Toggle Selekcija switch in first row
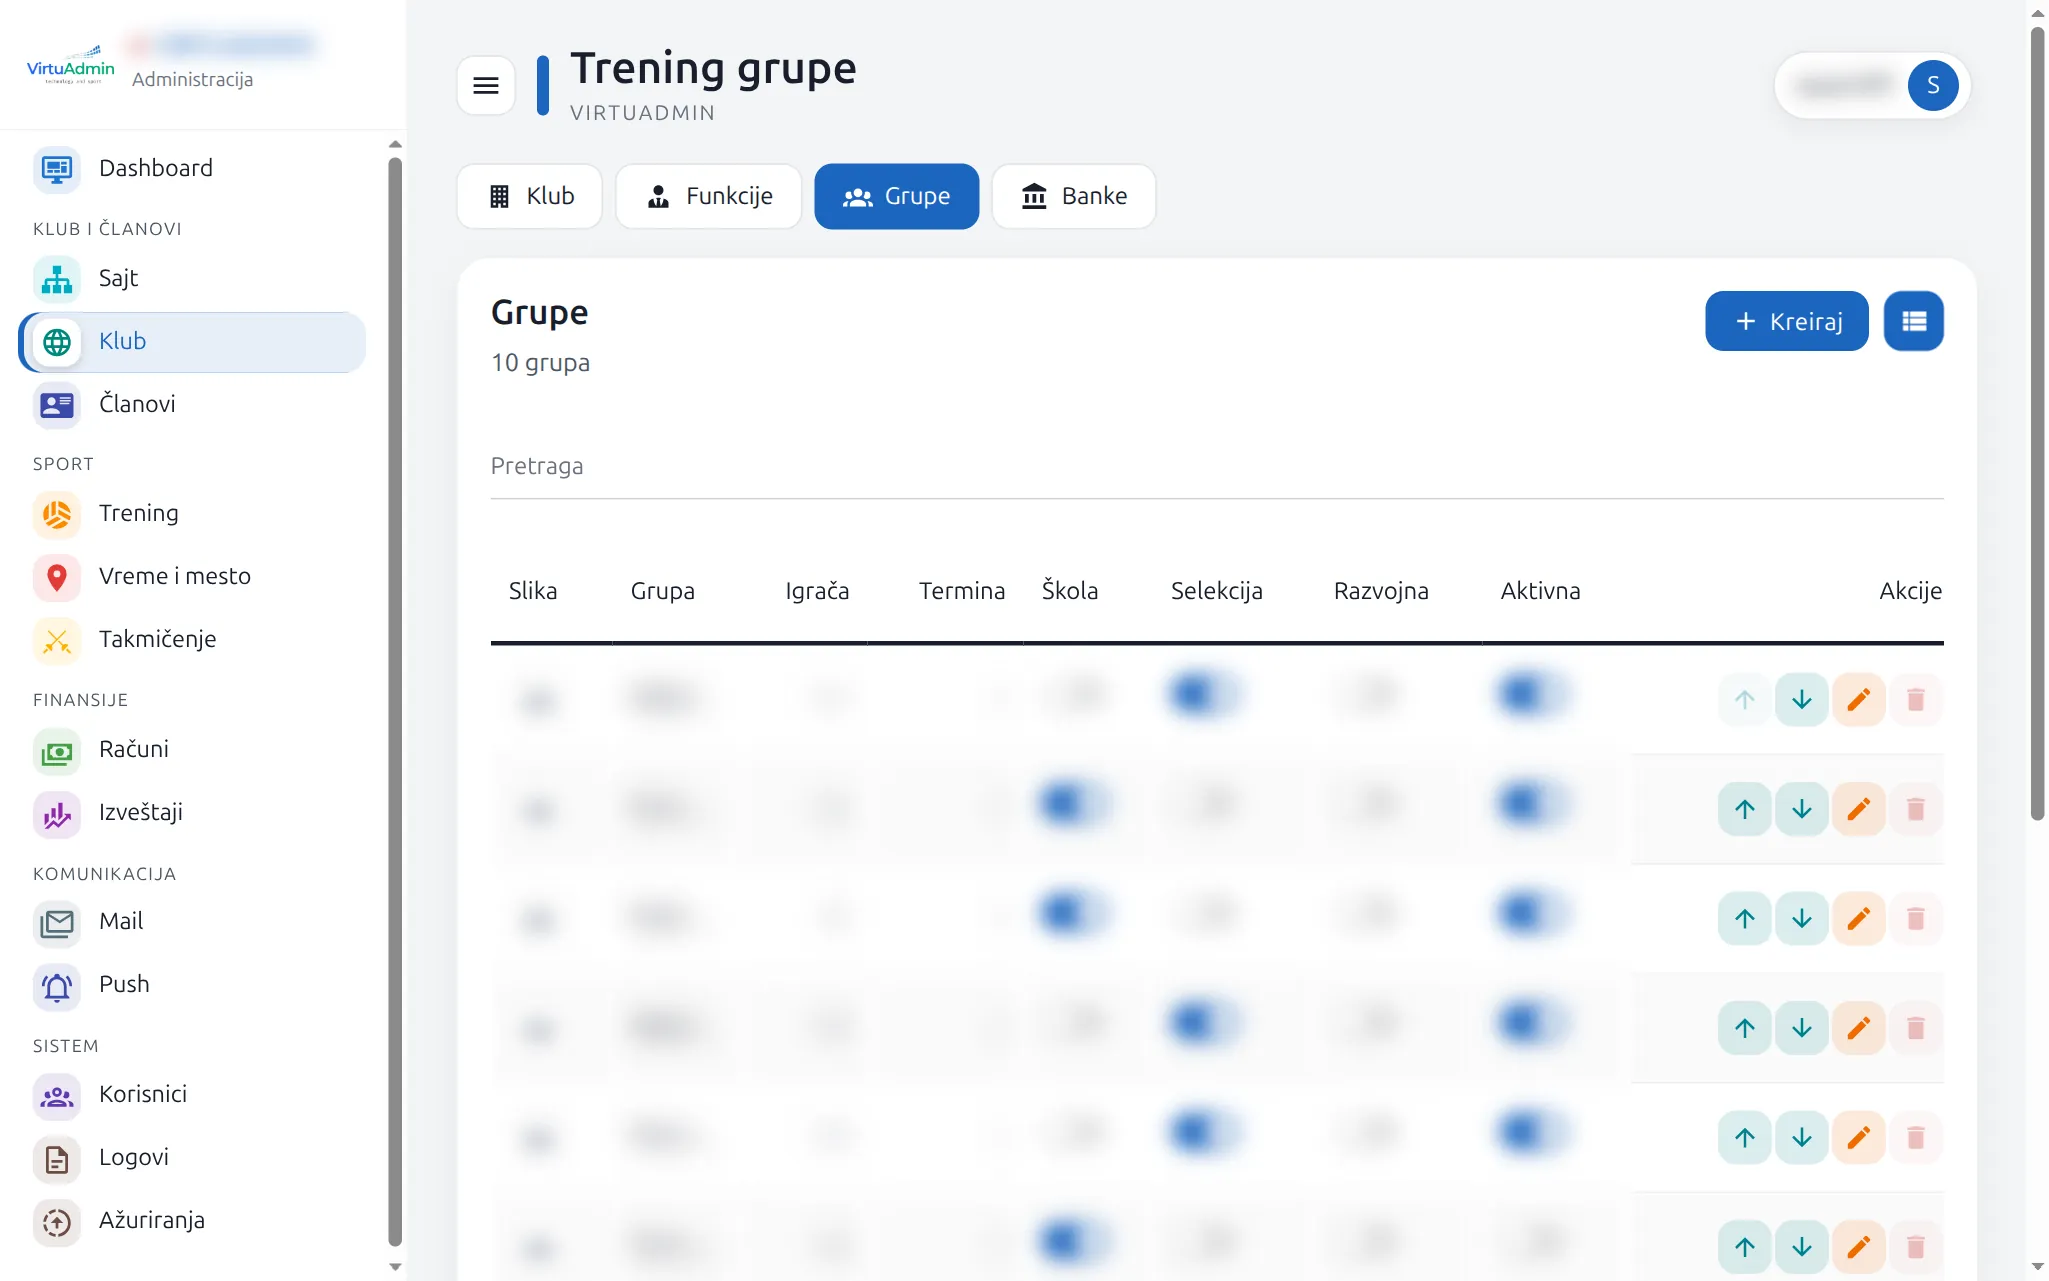Image resolution: width=2049 pixels, height=1281 pixels. 1204,694
